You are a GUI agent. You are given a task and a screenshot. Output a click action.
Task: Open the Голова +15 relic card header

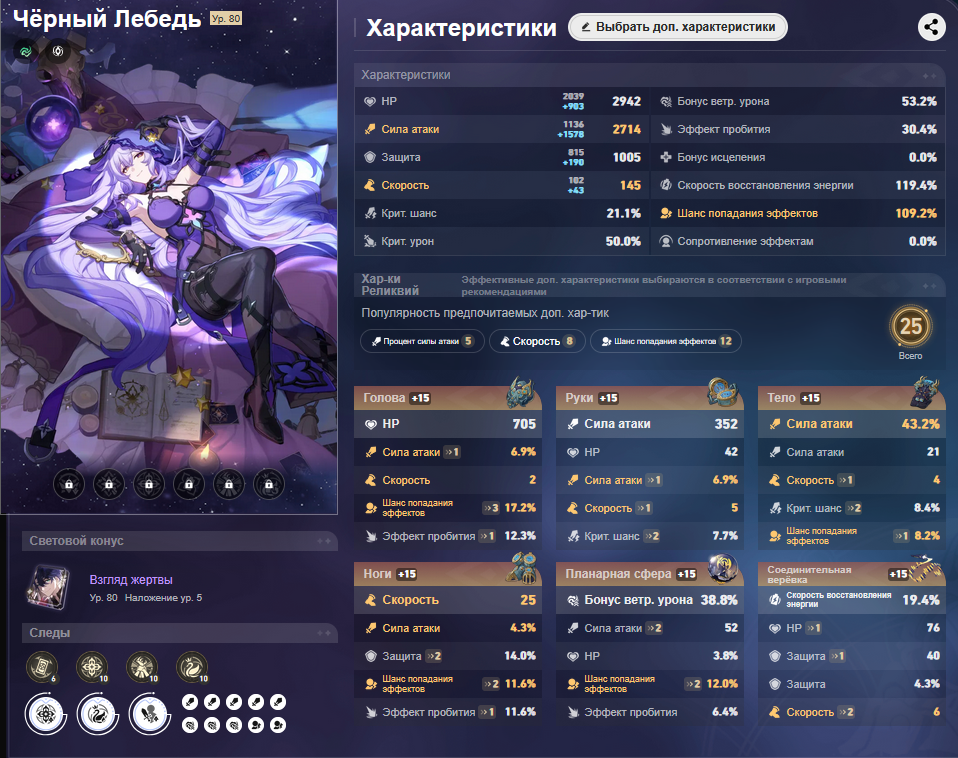(x=448, y=398)
